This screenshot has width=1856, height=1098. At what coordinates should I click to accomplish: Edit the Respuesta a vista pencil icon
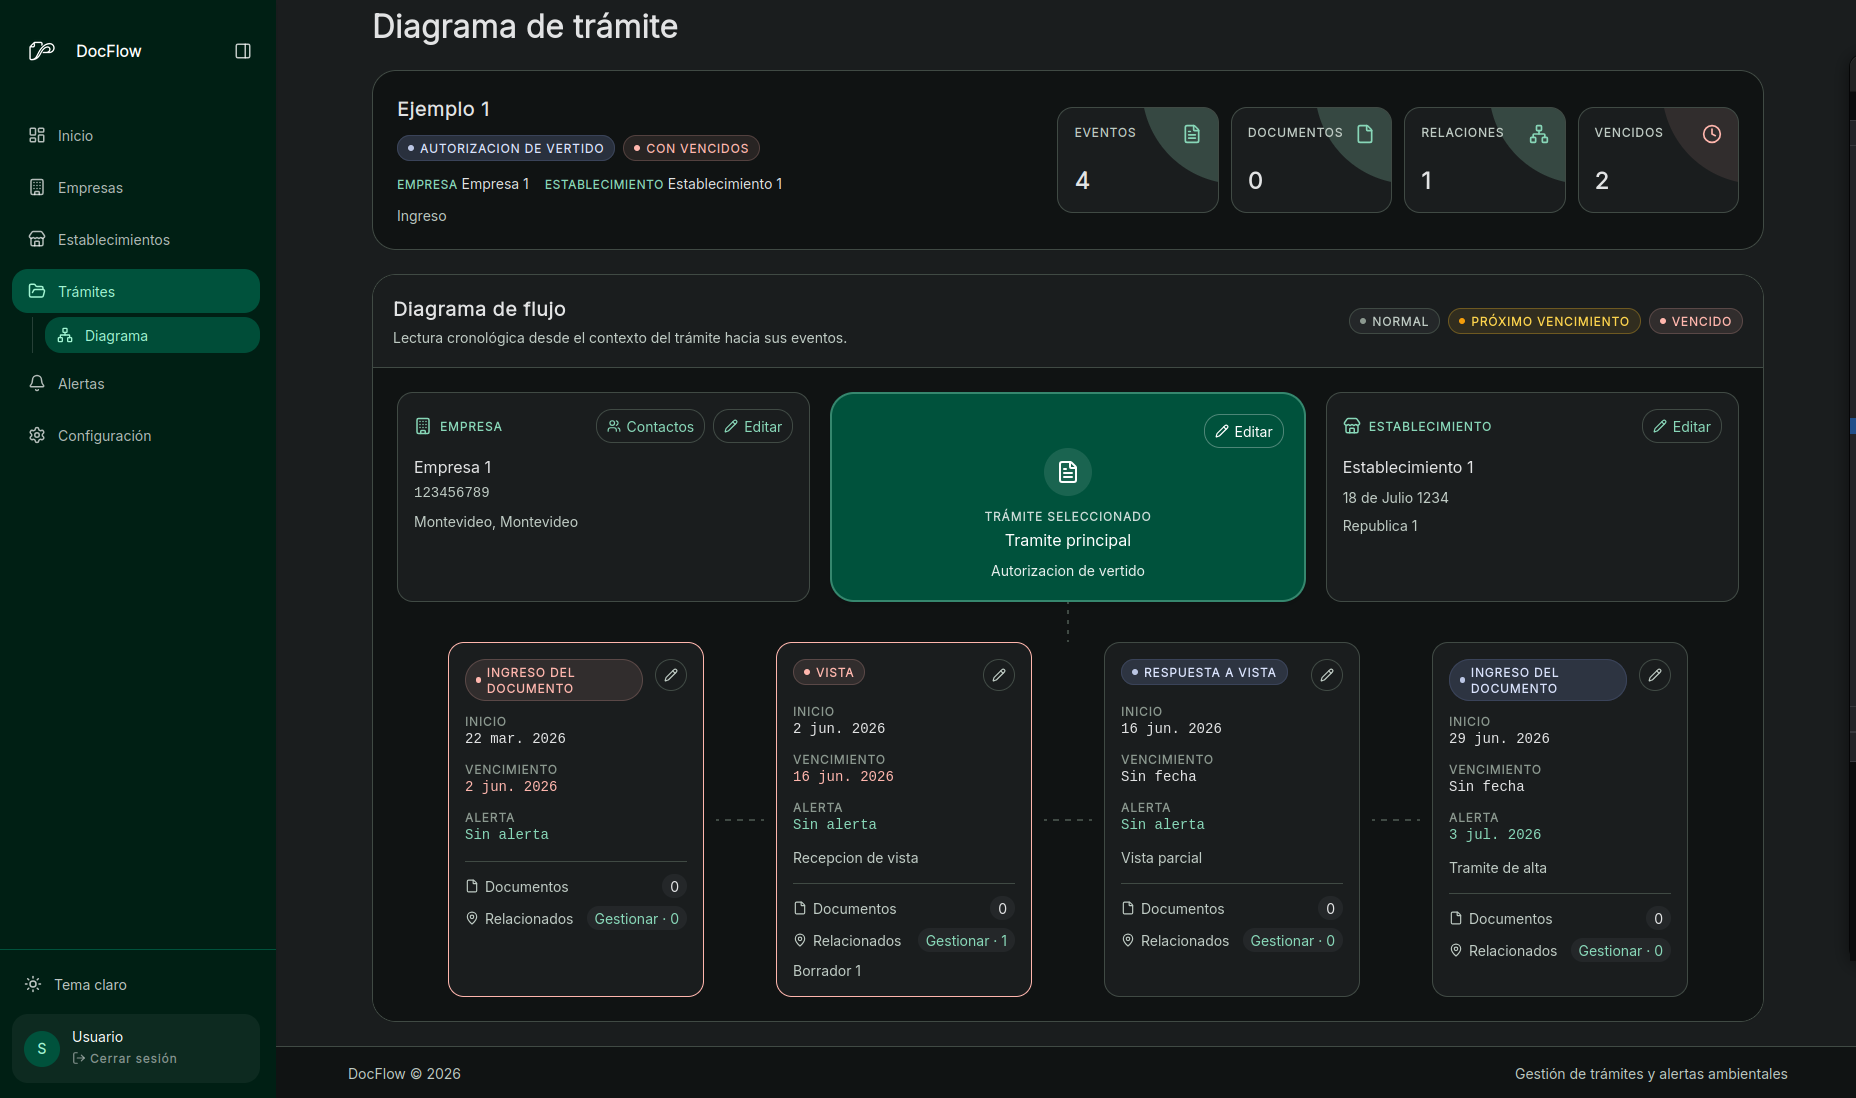tap(1327, 675)
